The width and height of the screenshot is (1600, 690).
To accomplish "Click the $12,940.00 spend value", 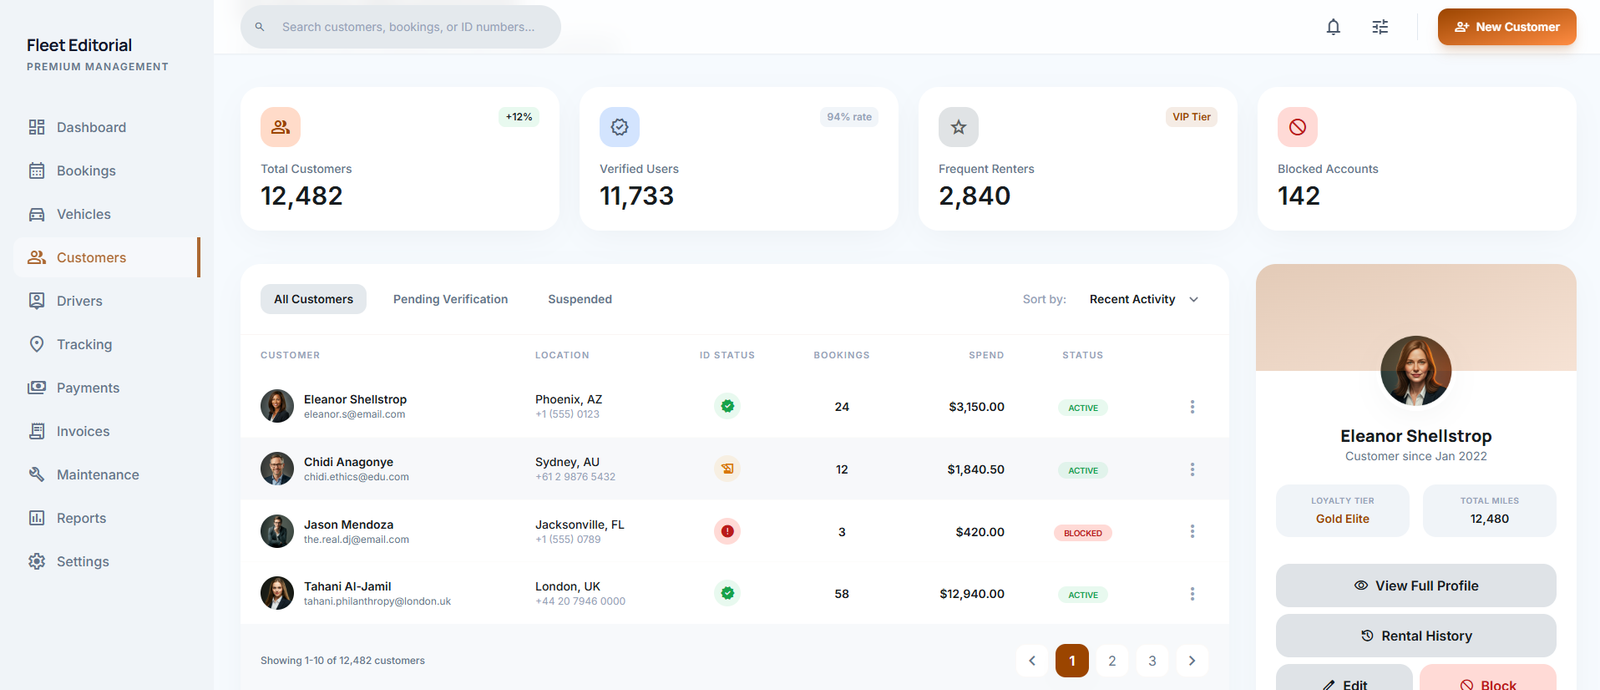I will (972, 594).
